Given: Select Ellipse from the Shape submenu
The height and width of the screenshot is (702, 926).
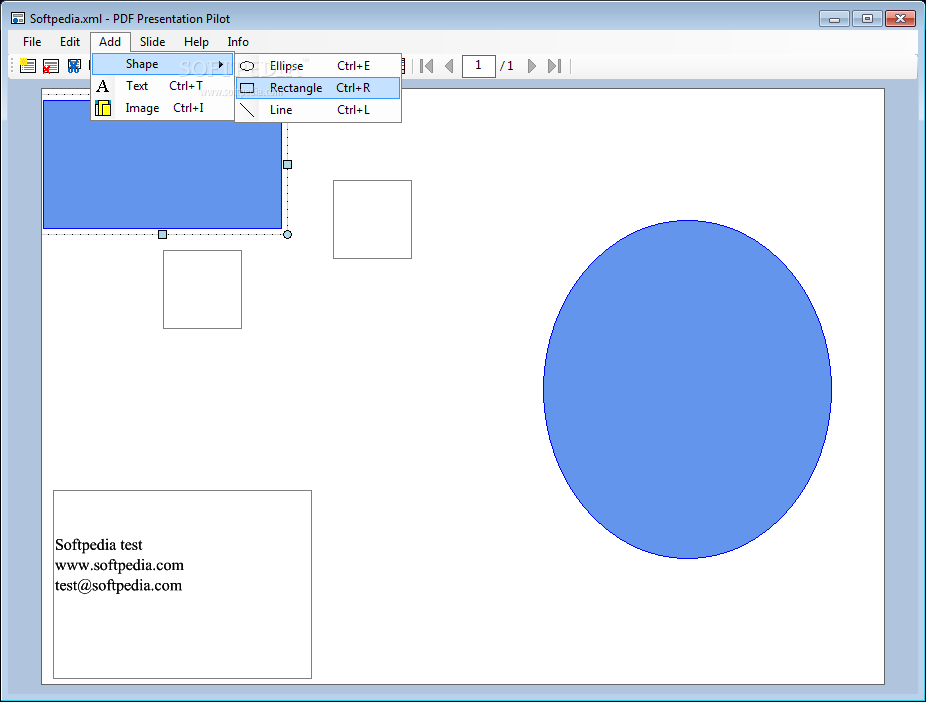Looking at the screenshot, I should coord(318,66).
